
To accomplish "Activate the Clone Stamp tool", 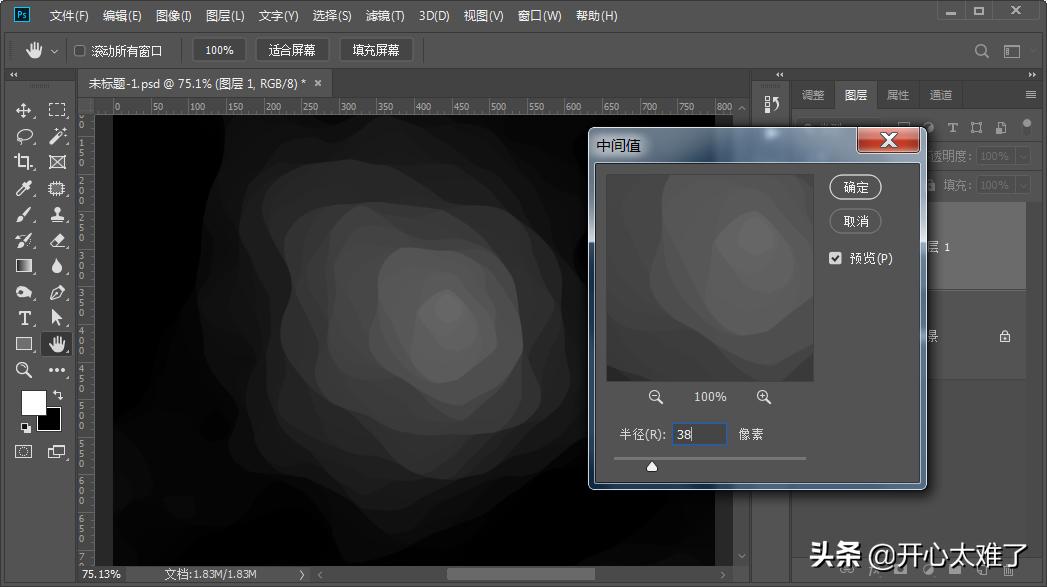I will click(x=57, y=214).
